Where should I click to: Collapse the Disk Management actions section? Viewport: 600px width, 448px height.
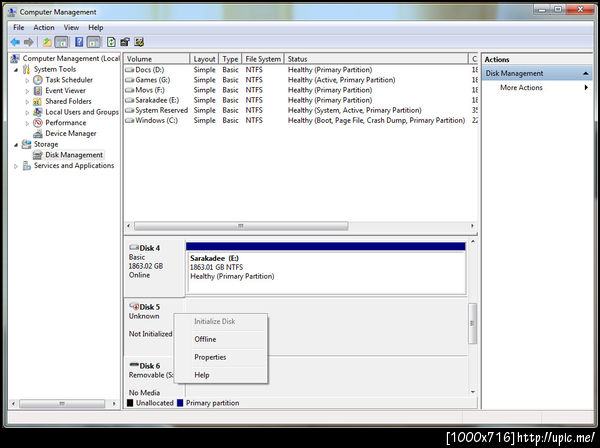click(585, 73)
